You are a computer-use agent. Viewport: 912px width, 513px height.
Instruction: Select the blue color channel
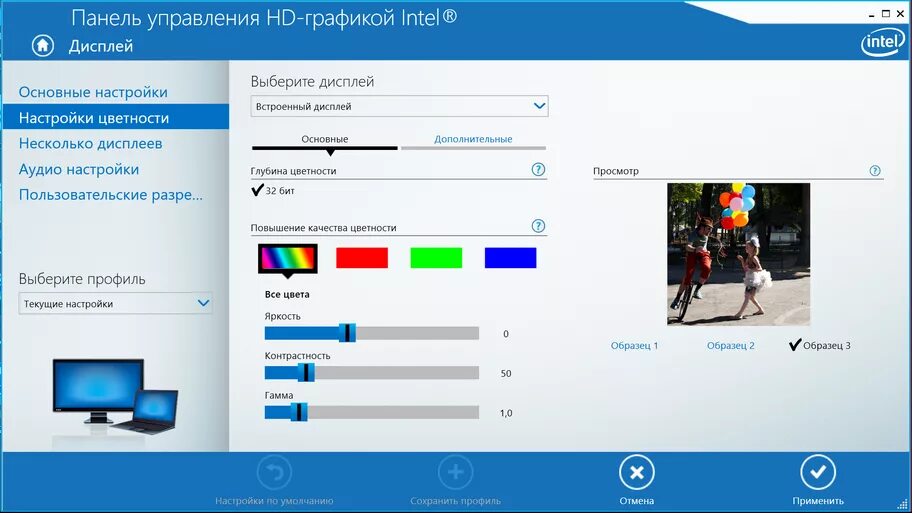[511, 258]
